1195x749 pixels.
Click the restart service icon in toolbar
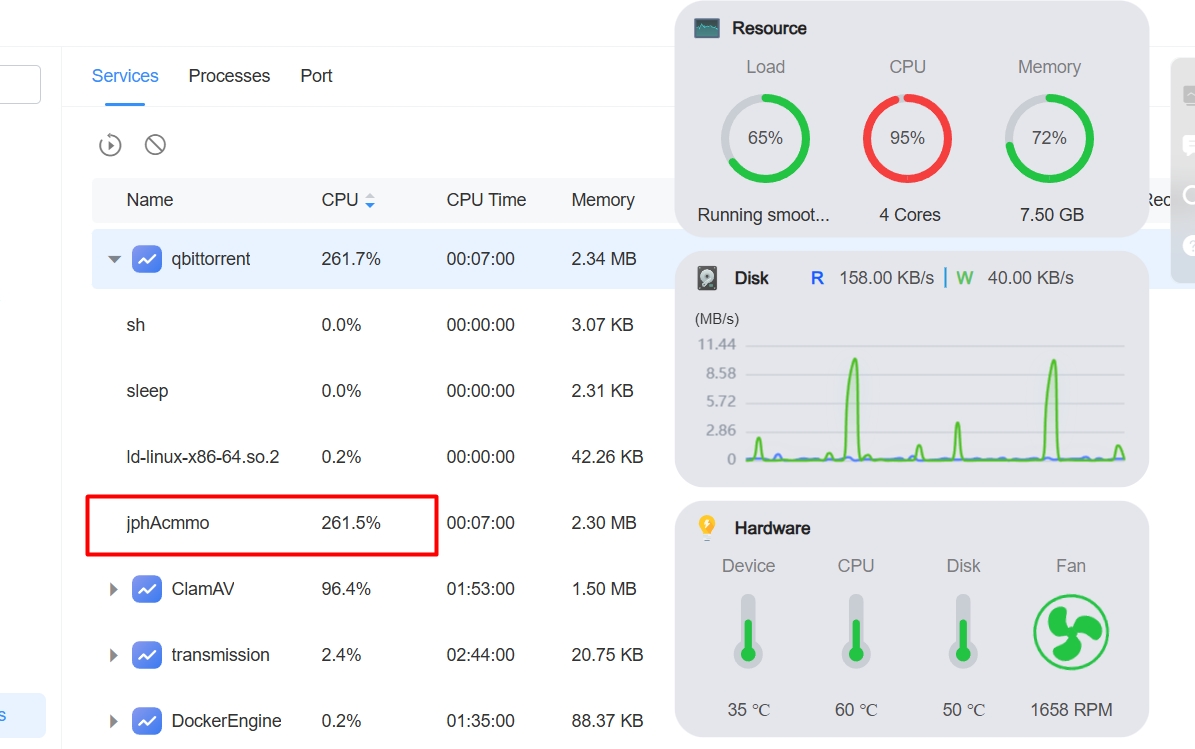tap(110, 145)
